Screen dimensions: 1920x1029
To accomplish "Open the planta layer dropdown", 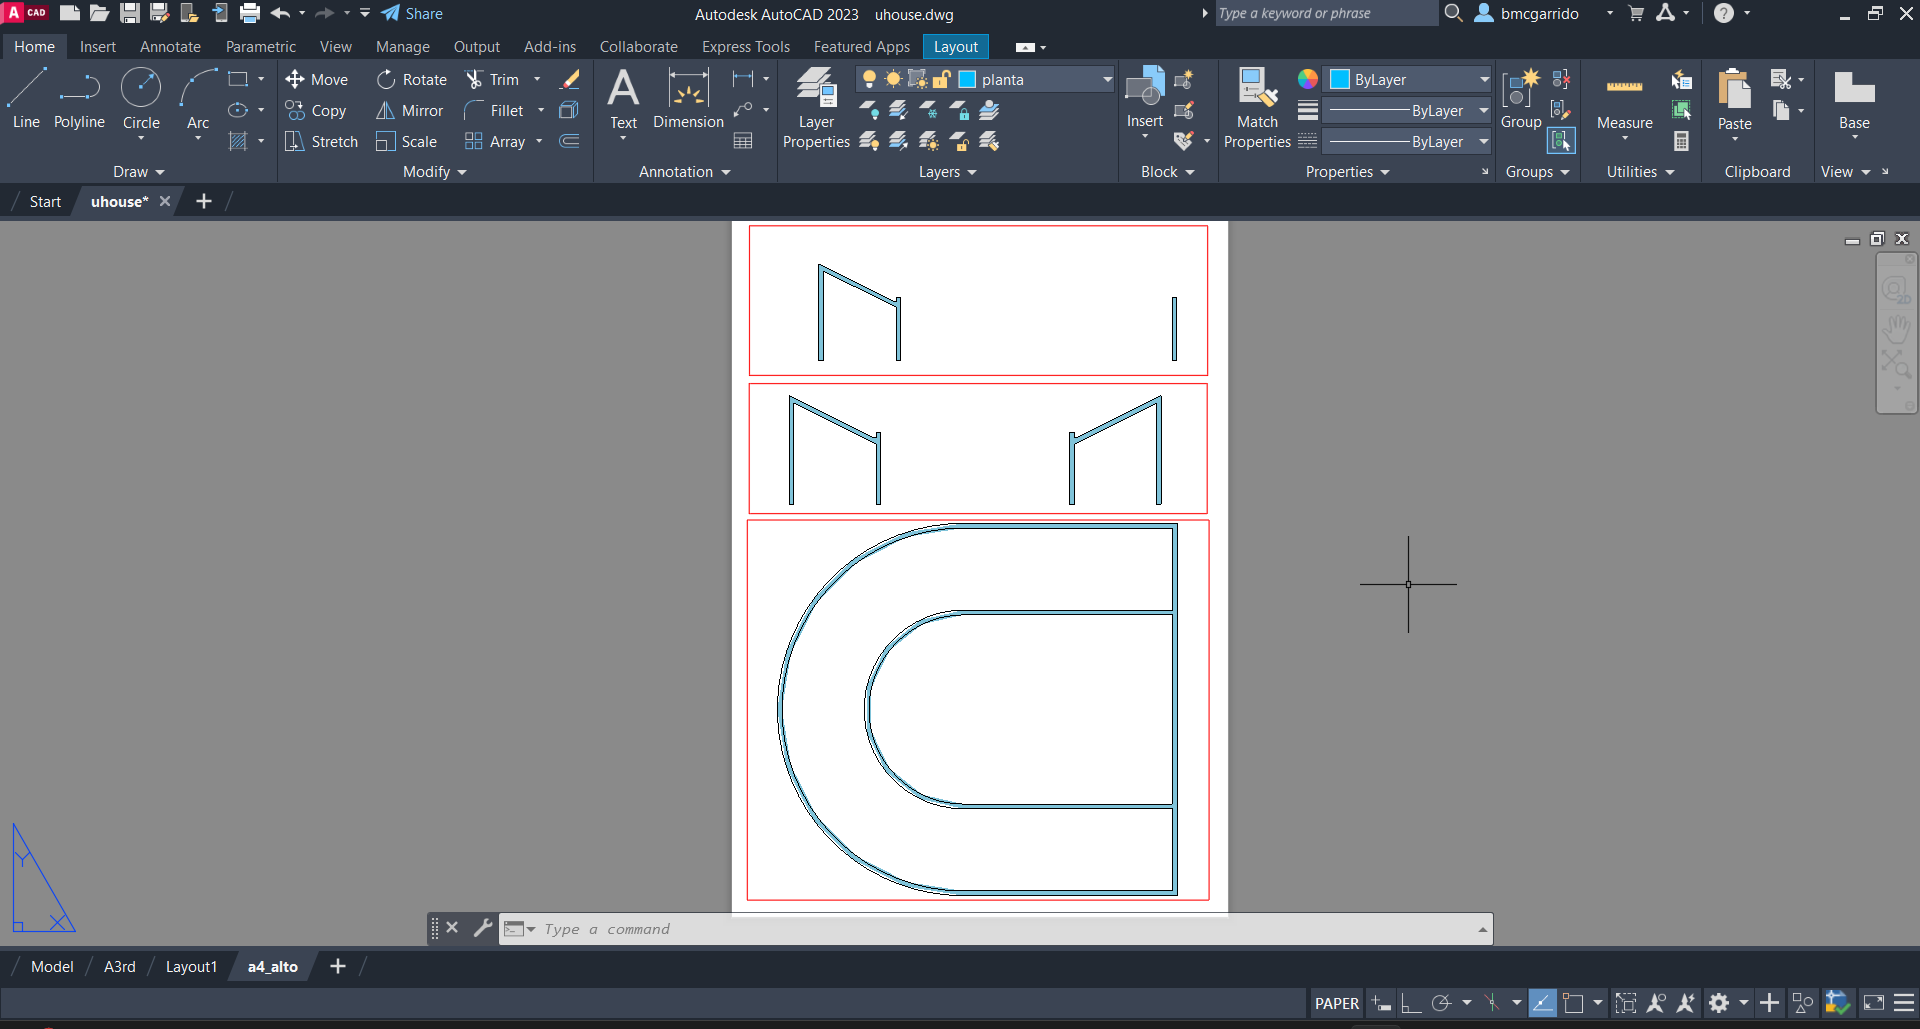I will (x=1107, y=80).
